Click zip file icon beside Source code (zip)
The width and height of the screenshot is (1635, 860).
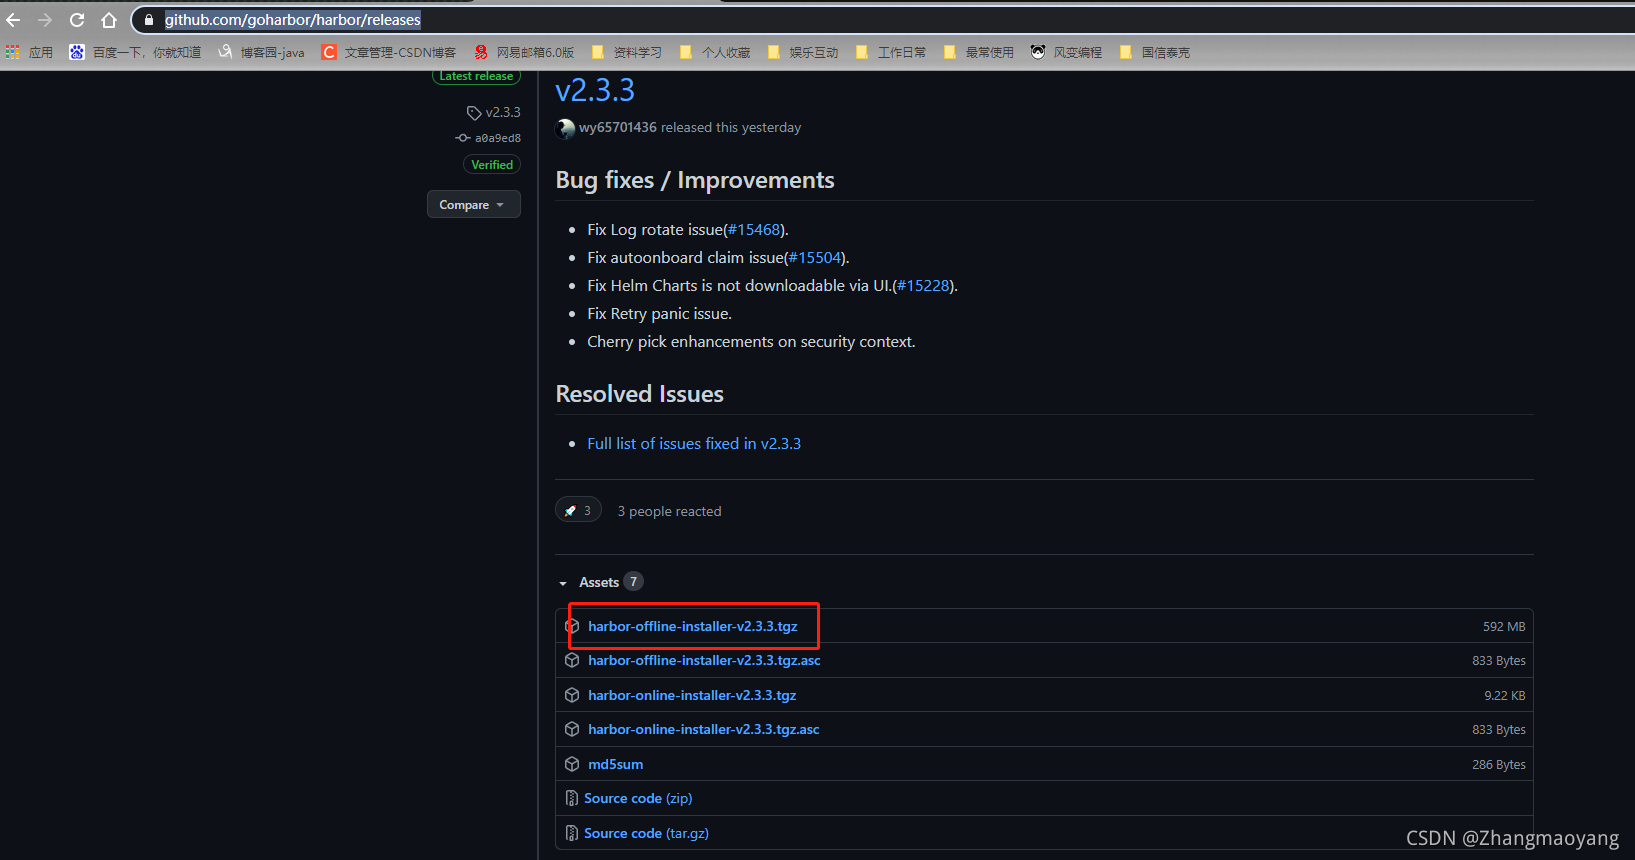click(x=572, y=798)
